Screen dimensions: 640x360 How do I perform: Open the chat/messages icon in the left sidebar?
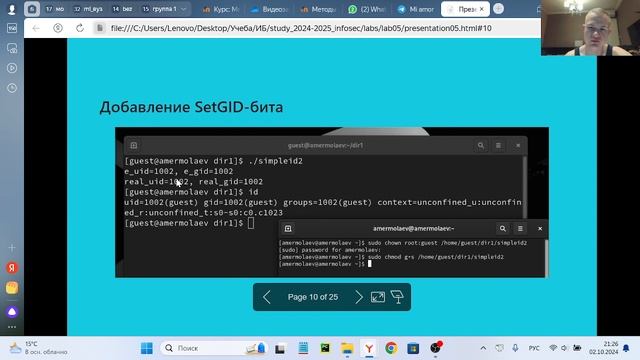click(x=12, y=48)
